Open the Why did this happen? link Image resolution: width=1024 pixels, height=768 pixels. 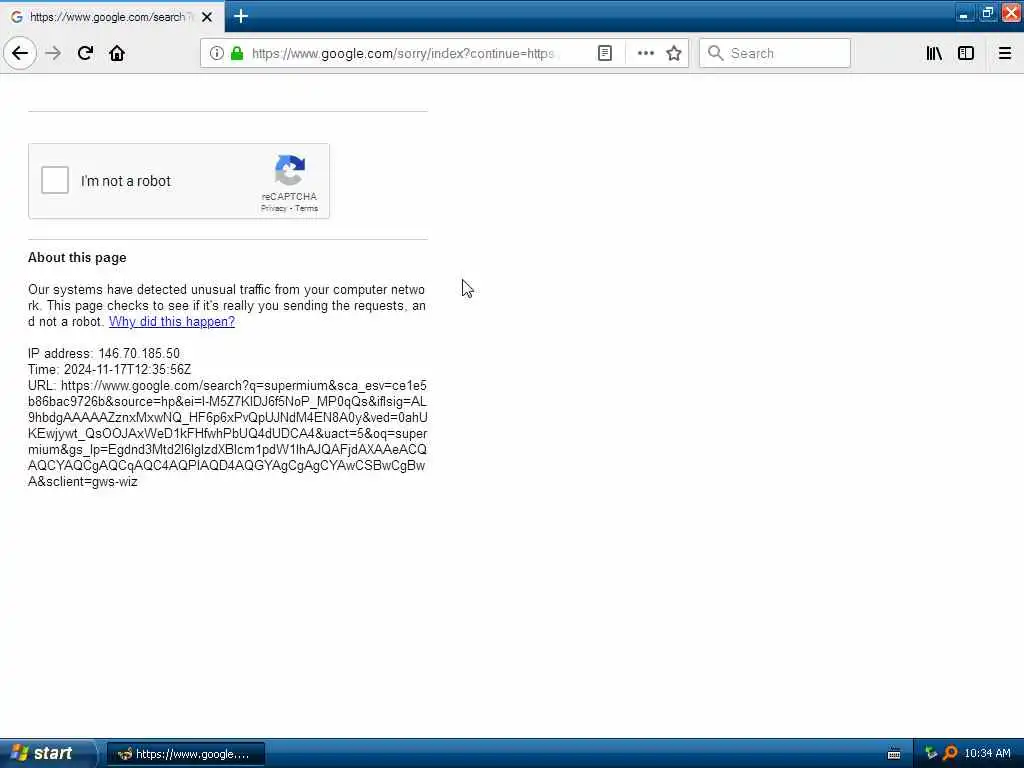(x=172, y=321)
